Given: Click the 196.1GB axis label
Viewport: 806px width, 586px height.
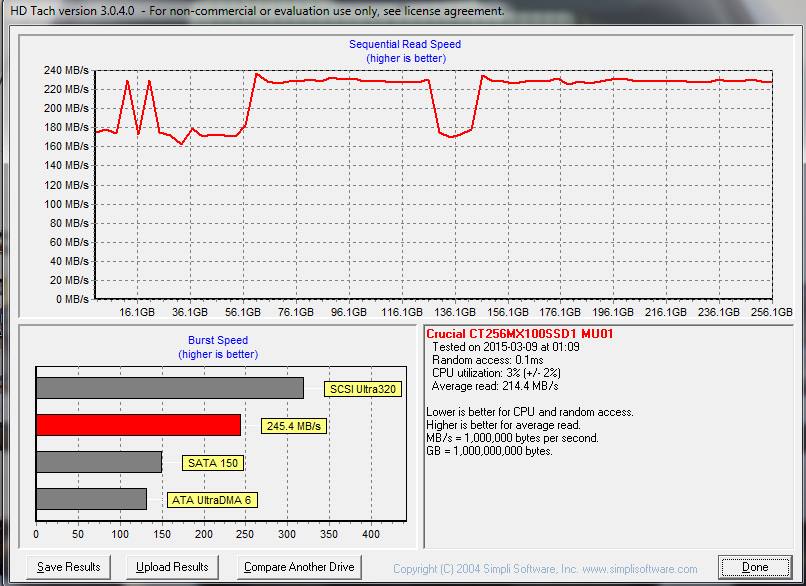Looking at the screenshot, I should tap(613, 312).
